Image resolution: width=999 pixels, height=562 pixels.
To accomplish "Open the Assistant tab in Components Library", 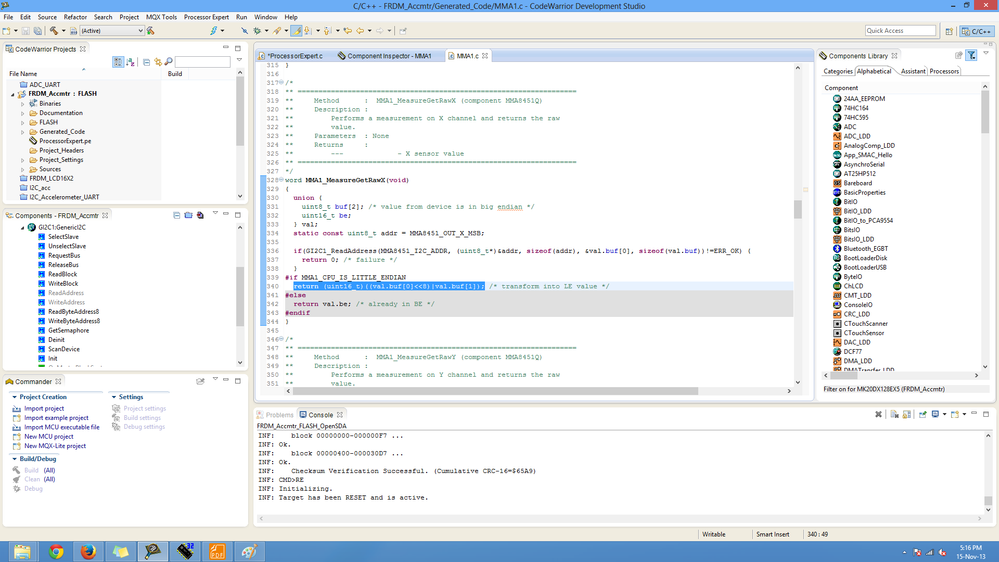I will 912,71.
